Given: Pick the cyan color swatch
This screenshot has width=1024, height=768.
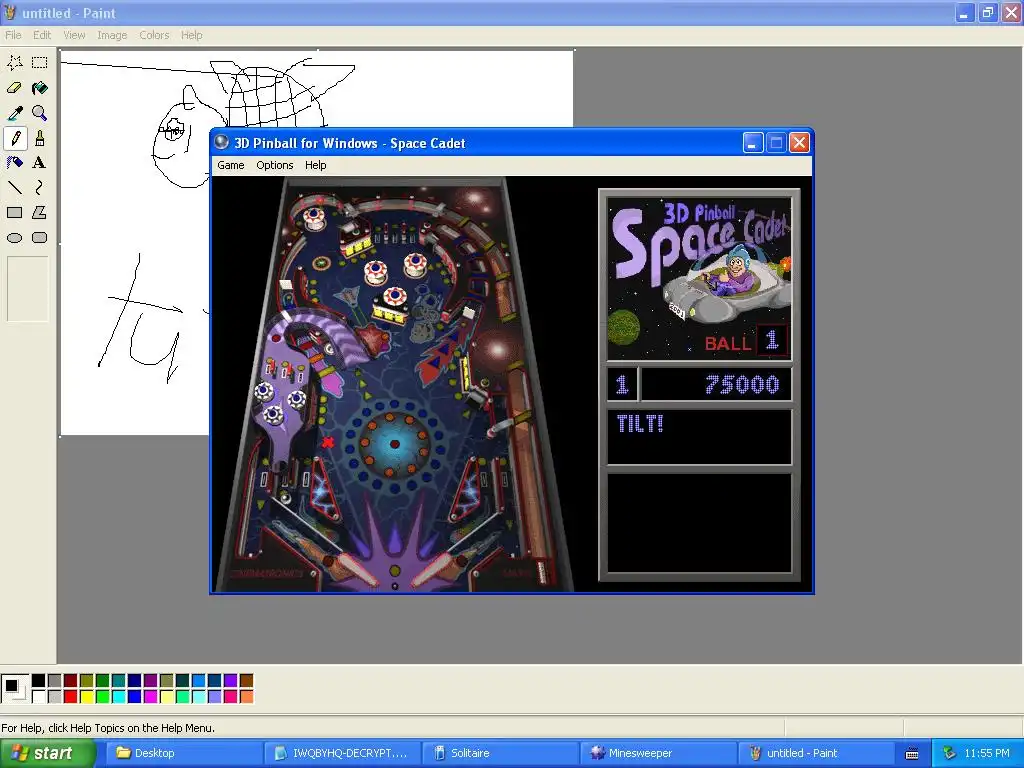Looking at the screenshot, I should (118, 697).
